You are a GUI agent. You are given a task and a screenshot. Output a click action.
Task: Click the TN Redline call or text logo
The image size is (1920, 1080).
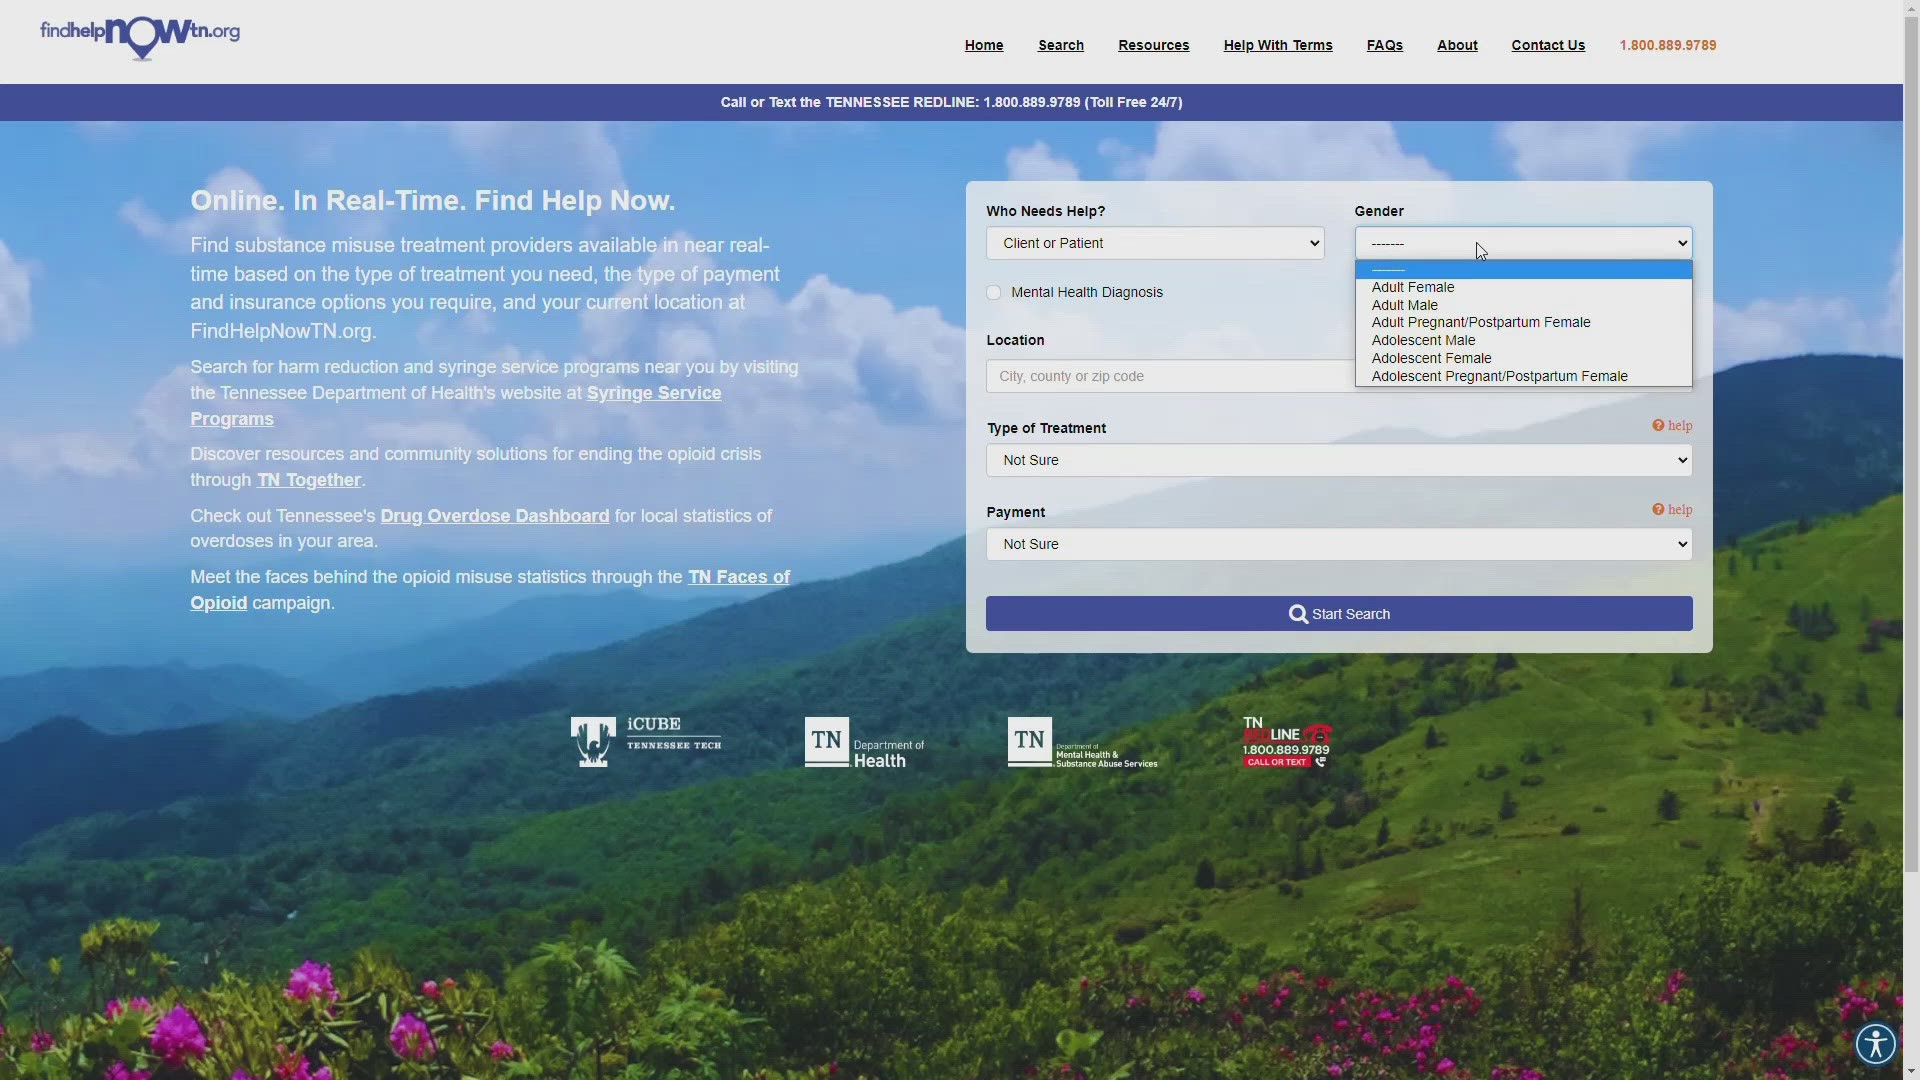1287,742
